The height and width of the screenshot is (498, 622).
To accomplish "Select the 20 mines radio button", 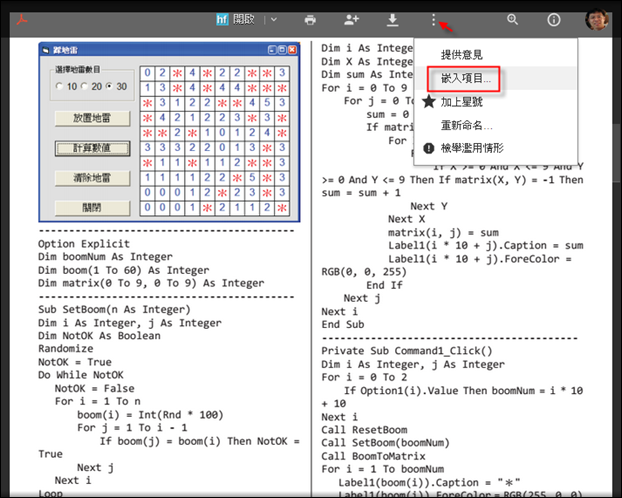I will [x=84, y=86].
